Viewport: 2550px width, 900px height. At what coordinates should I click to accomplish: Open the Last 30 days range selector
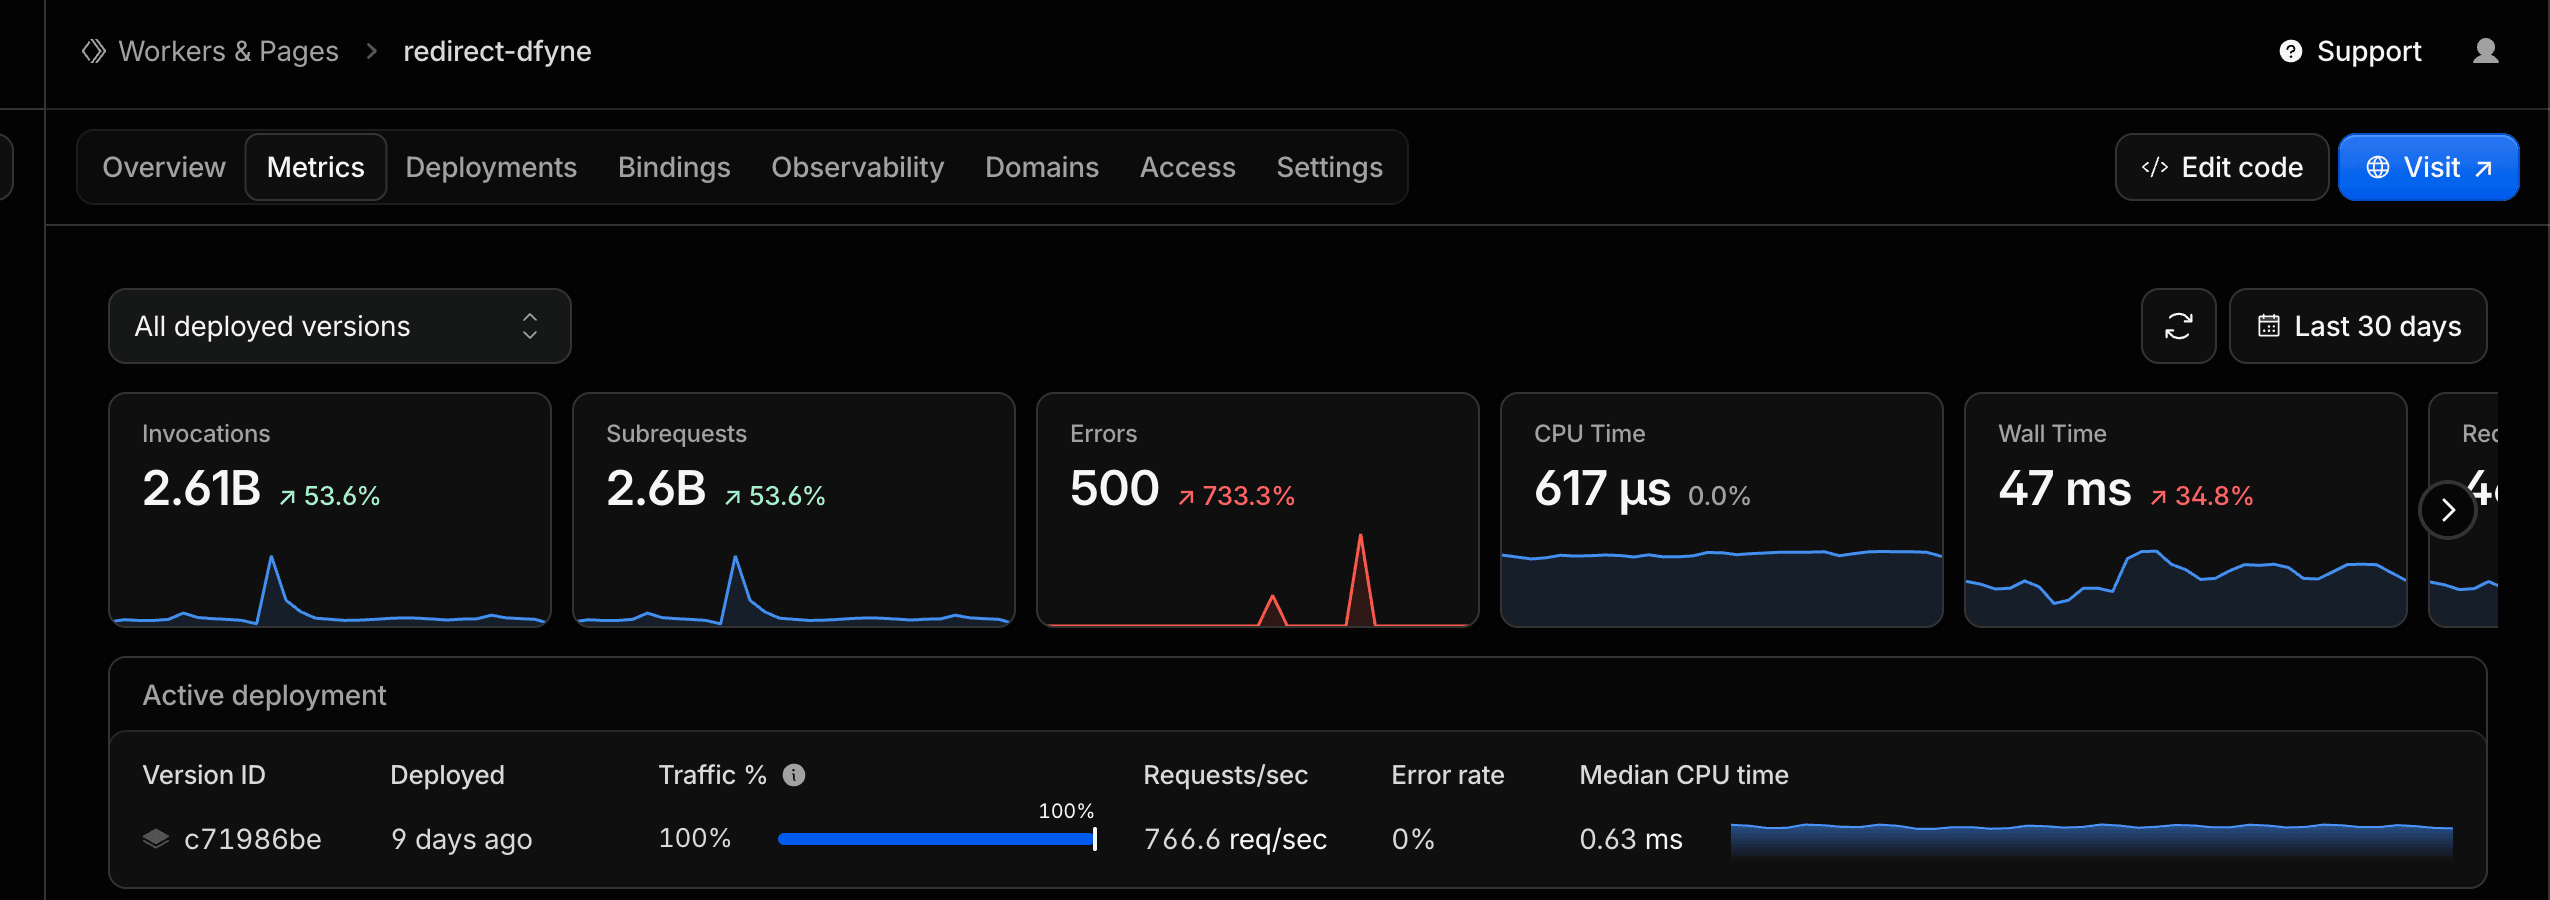click(2358, 326)
